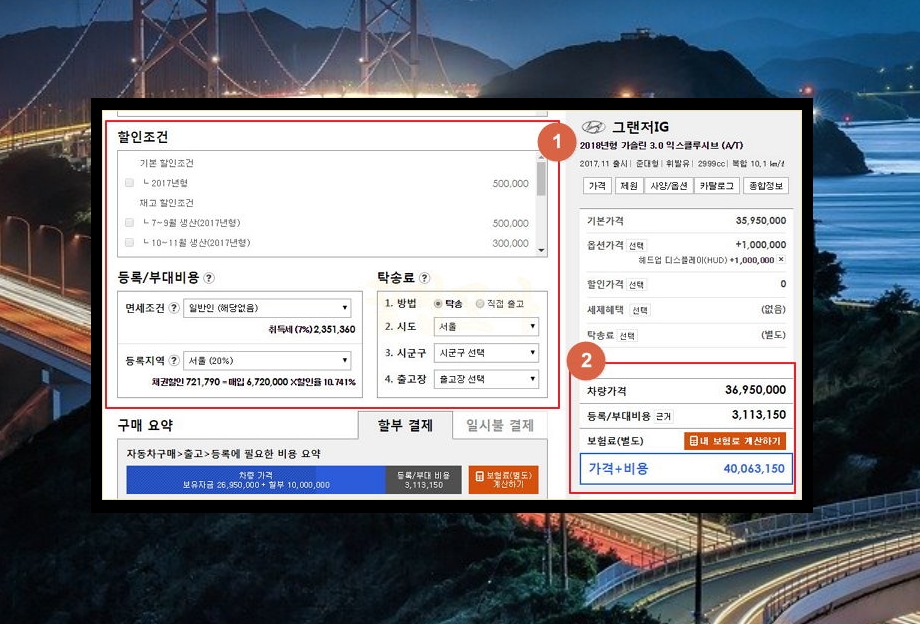Image resolution: width=920 pixels, height=624 pixels.
Task: Click 선택 button next to 세제혜택
Action: [x=640, y=310]
